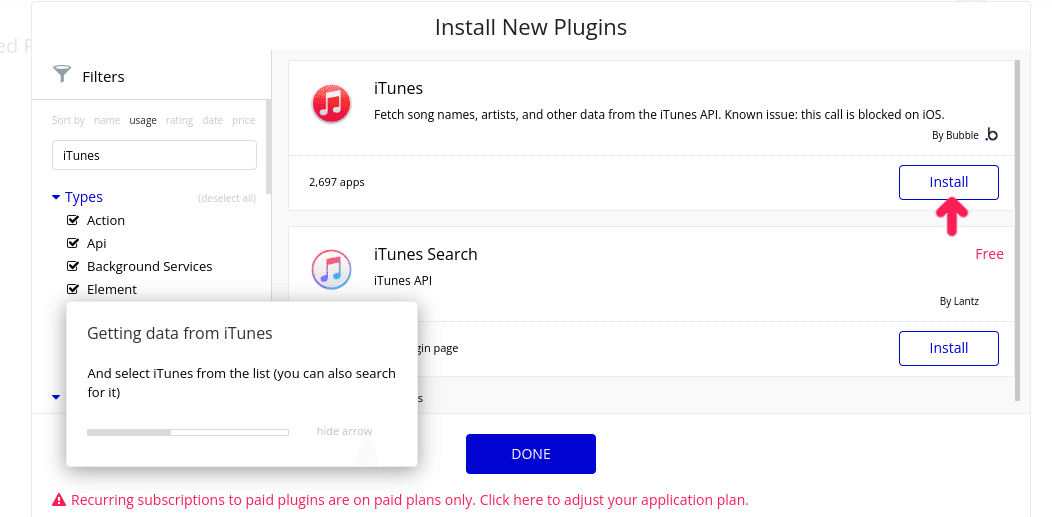Click the iTunes search input field
The height and width of the screenshot is (517, 1052).
(154, 155)
